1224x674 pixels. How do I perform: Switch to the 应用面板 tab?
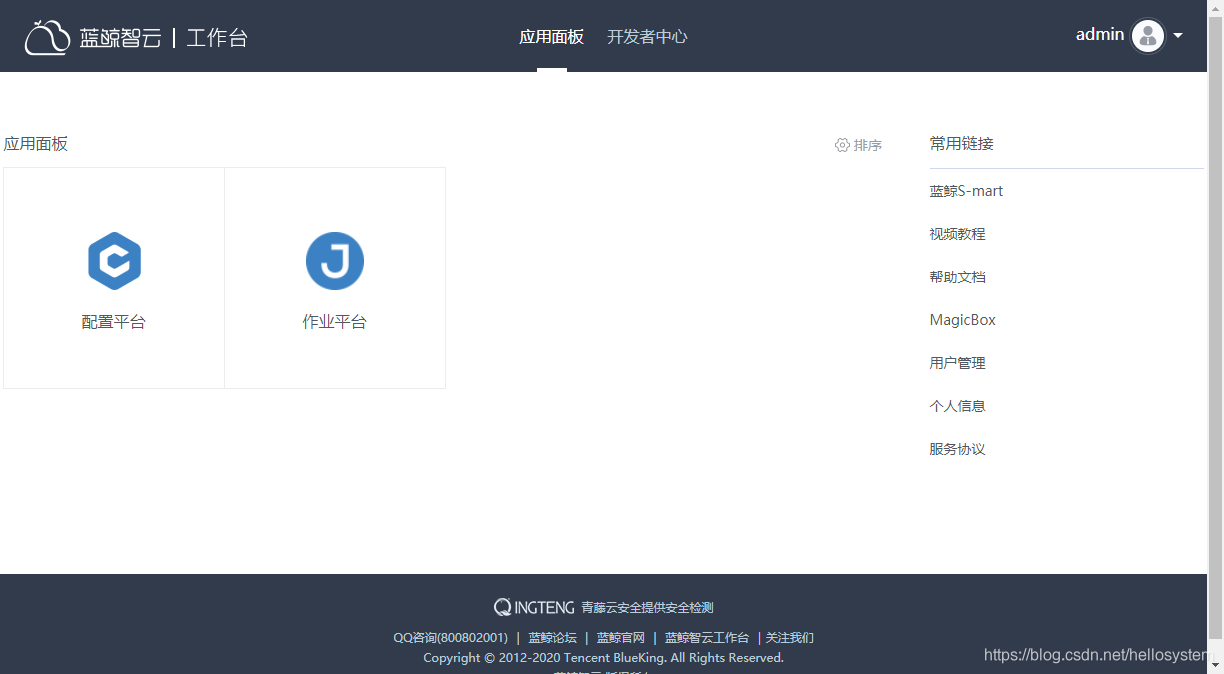(x=551, y=37)
